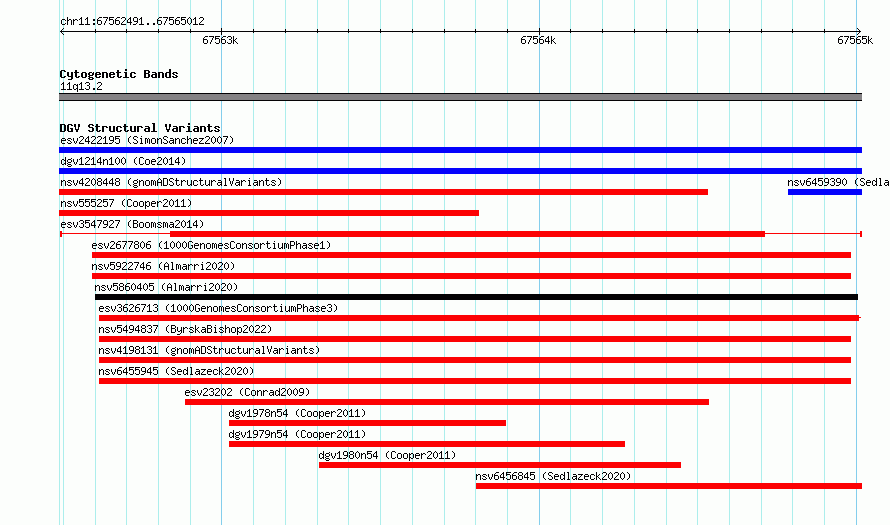
Task: Select the blue dgv1214n100 variant bar
Action: tap(460, 171)
